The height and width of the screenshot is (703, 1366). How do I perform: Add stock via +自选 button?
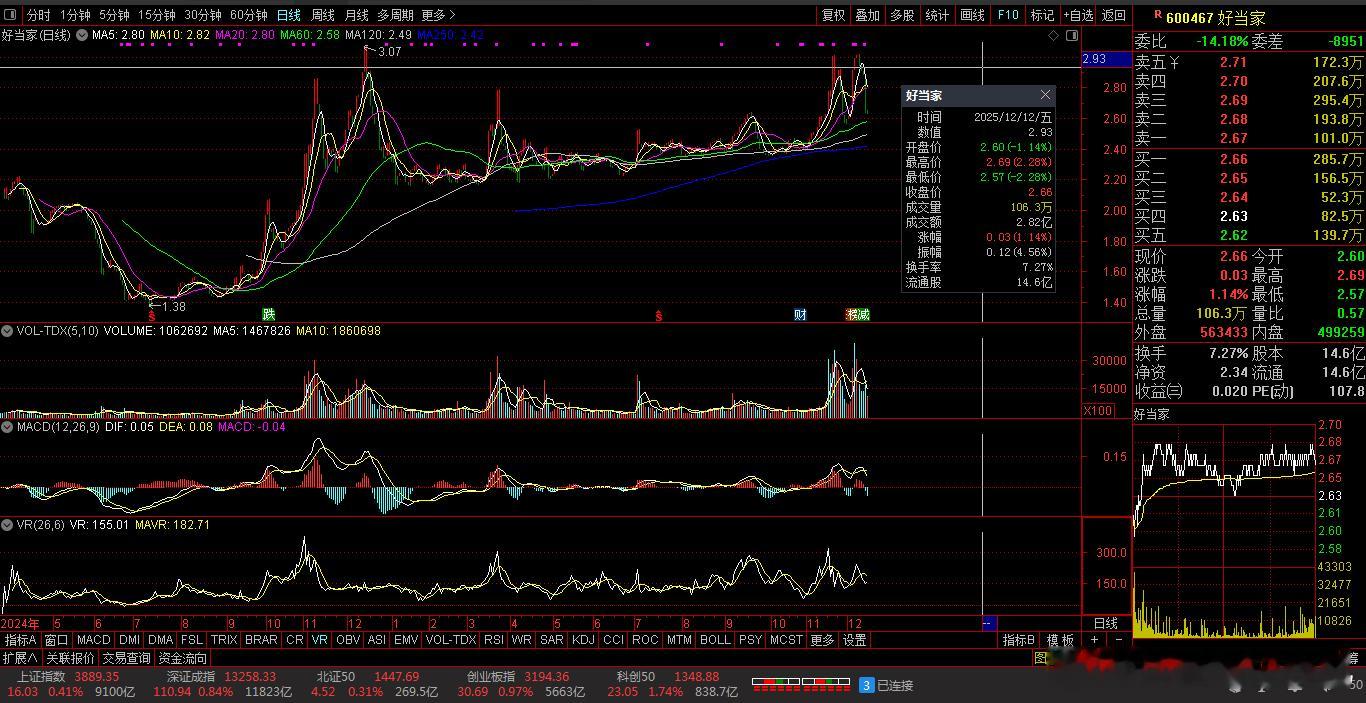[x=1078, y=15]
